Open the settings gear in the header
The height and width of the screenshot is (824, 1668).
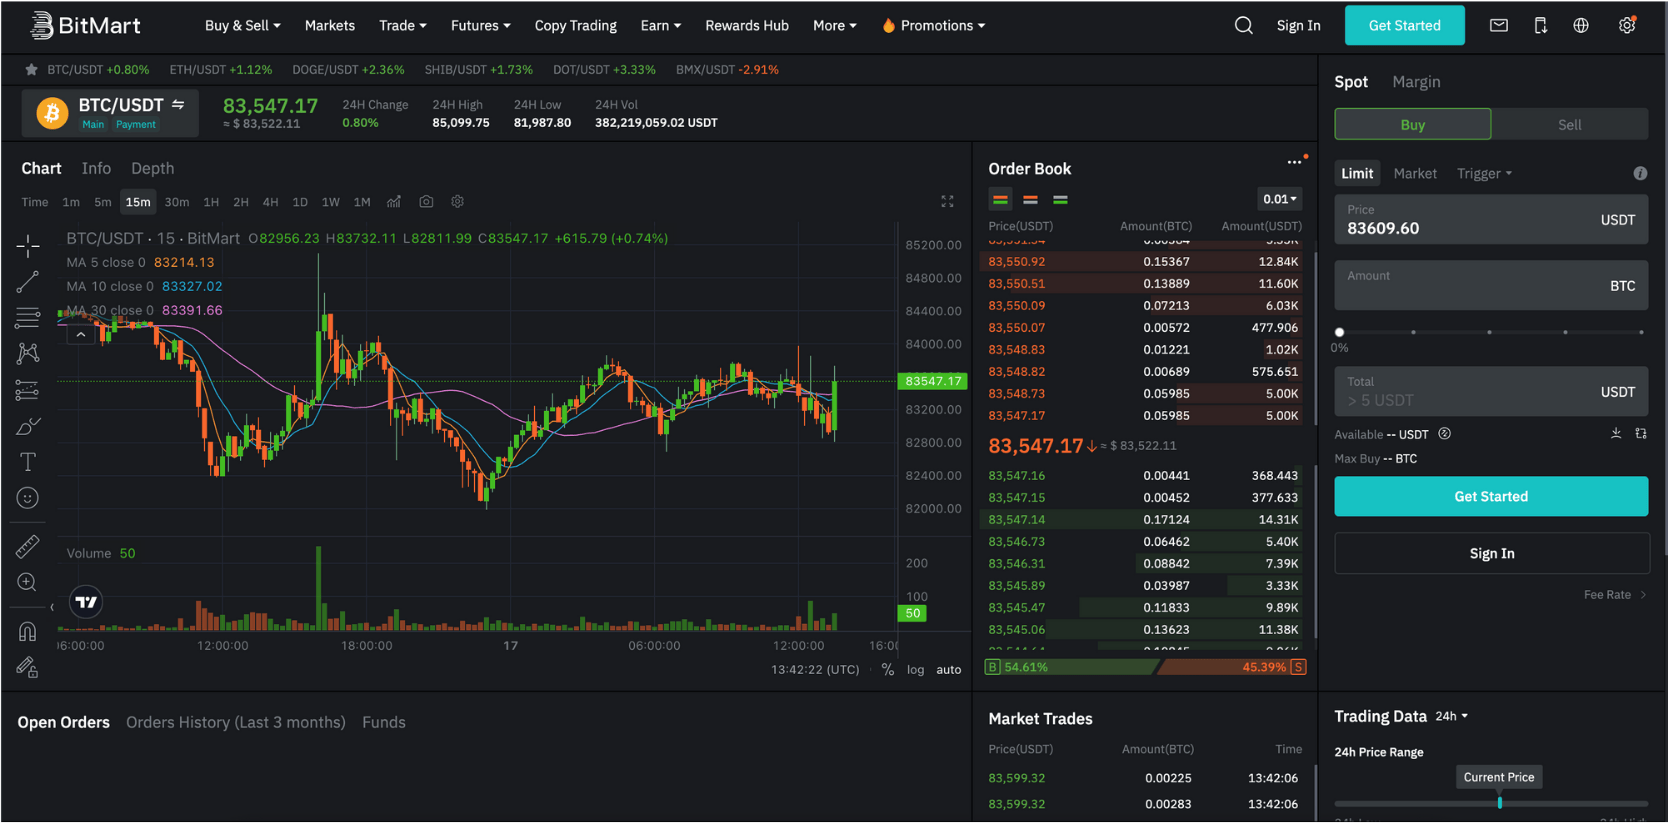tap(1627, 26)
